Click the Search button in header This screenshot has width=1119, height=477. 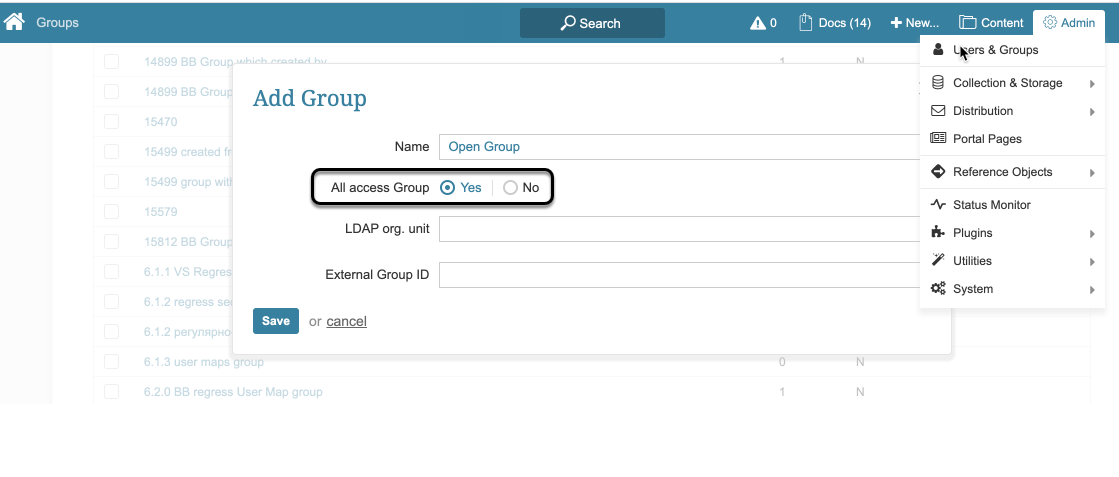[x=592, y=23]
